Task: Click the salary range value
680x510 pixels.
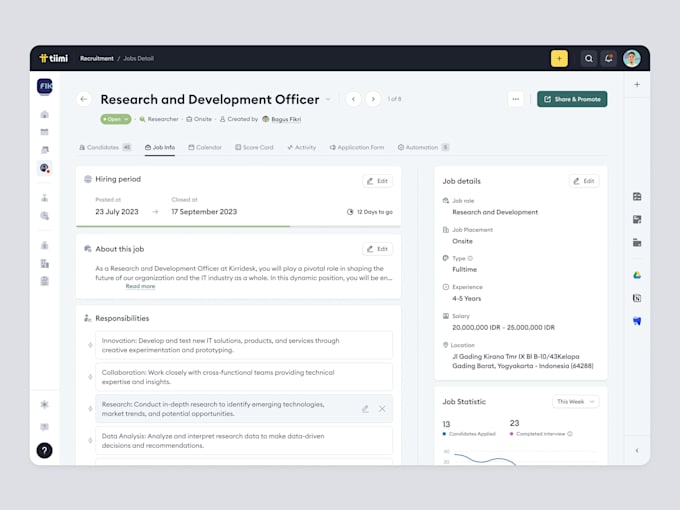Action: 503,327
